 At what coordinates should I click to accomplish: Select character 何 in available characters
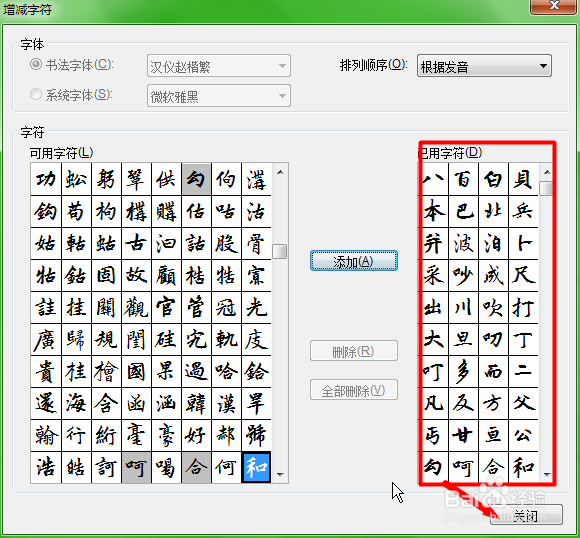226,467
